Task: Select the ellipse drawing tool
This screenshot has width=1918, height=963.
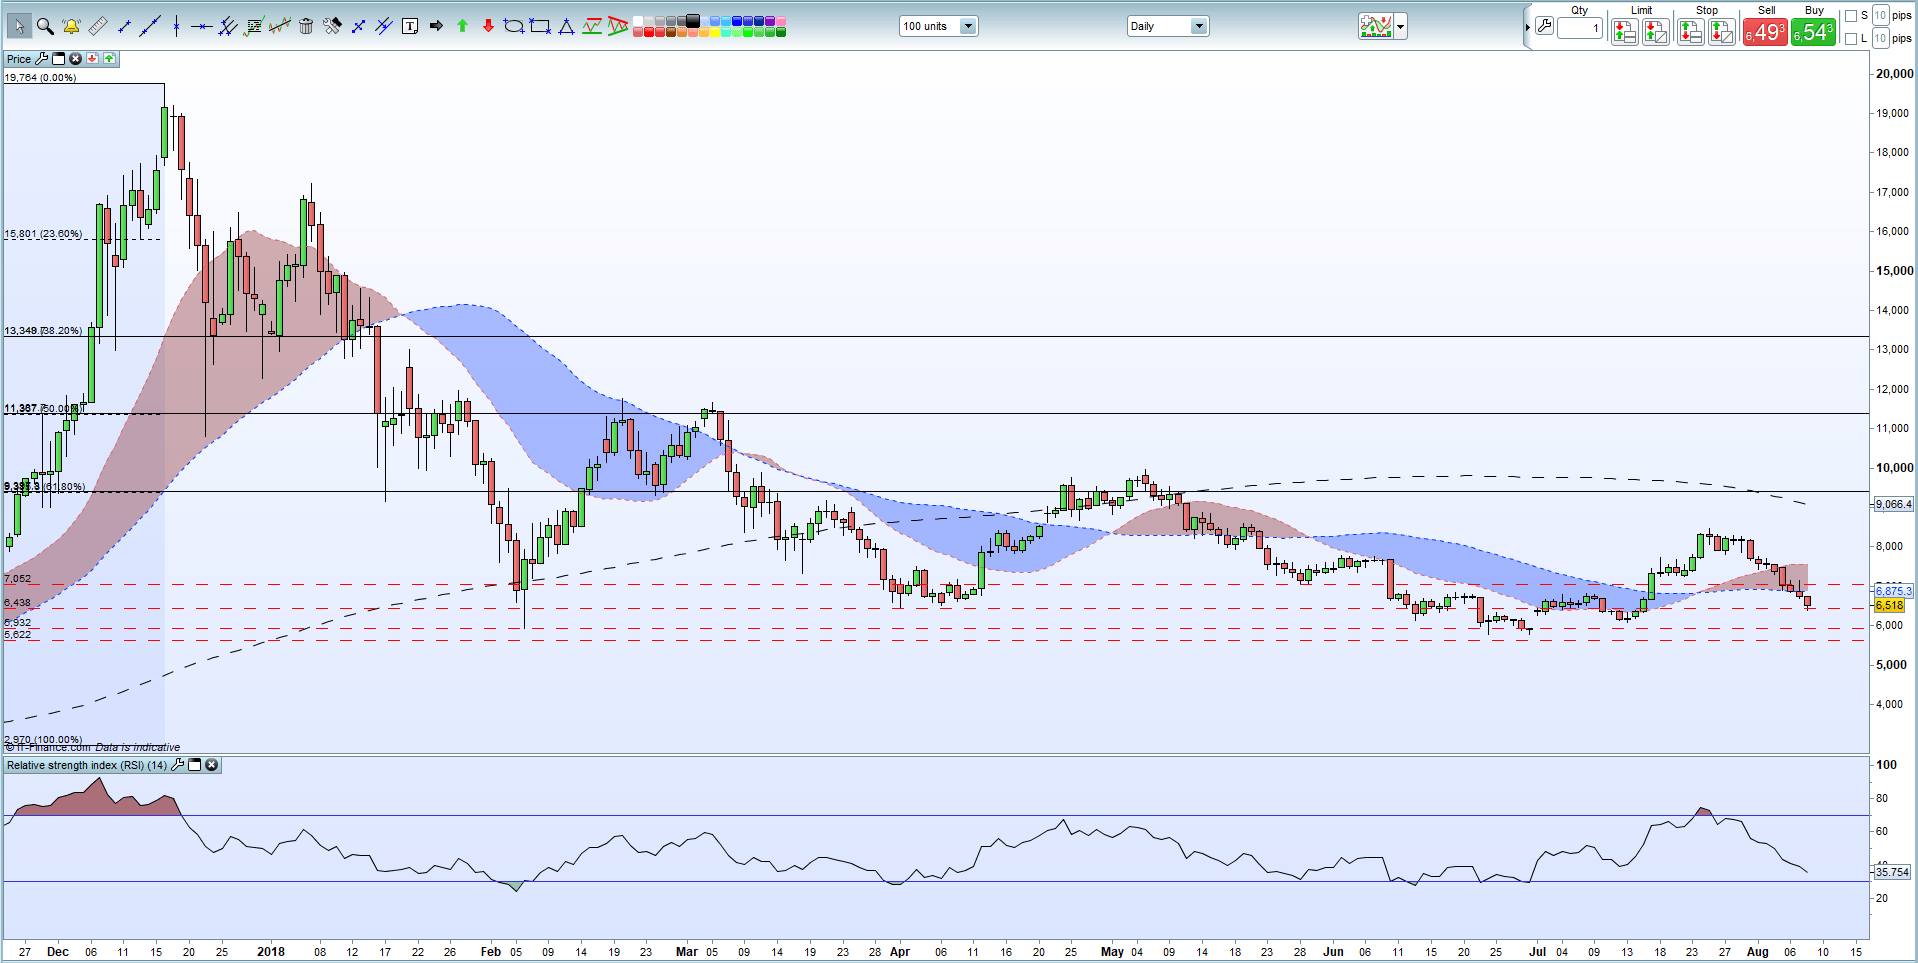Action: [x=514, y=26]
